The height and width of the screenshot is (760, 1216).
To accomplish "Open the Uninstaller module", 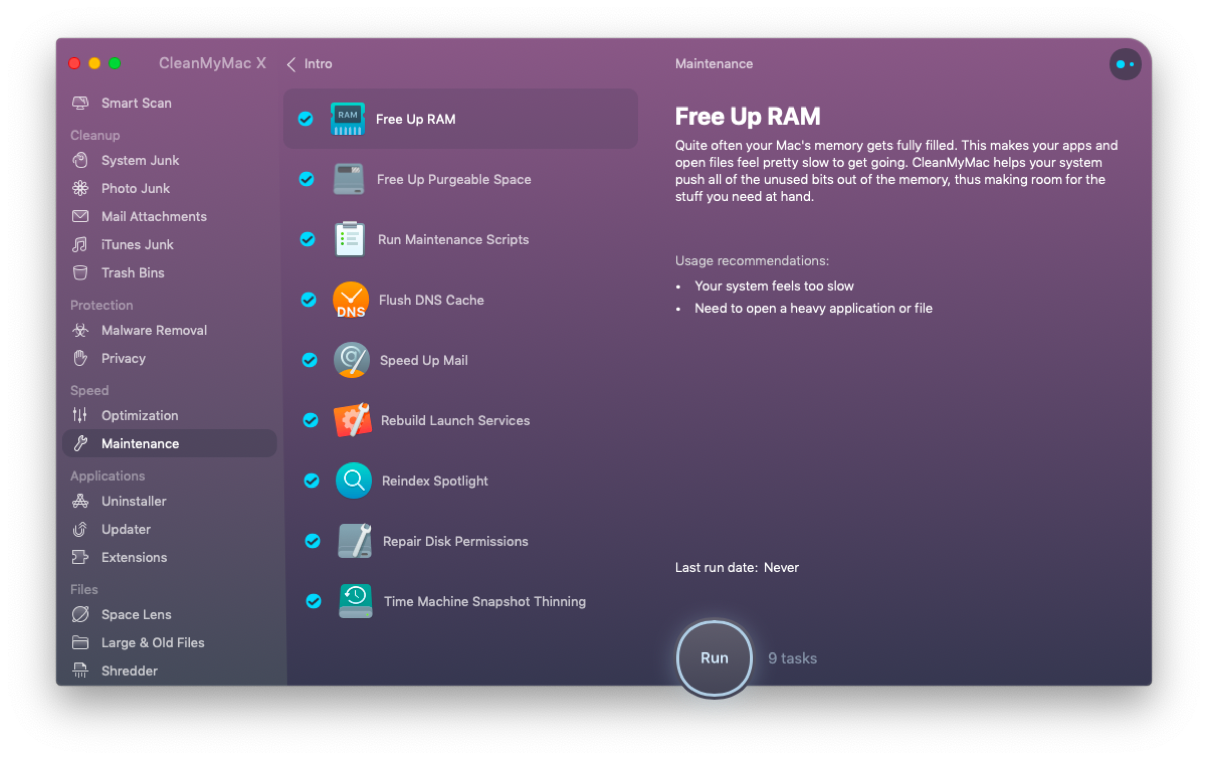I will (169, 501).
